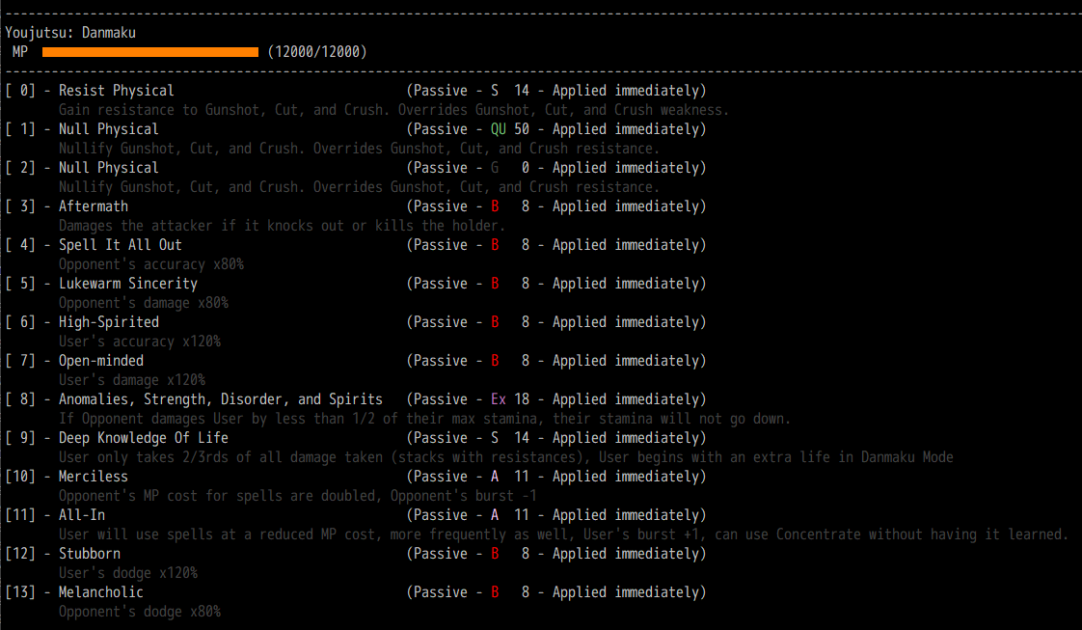
Task: Click the 12000/12000 MP value
Action: coord(317,52)
